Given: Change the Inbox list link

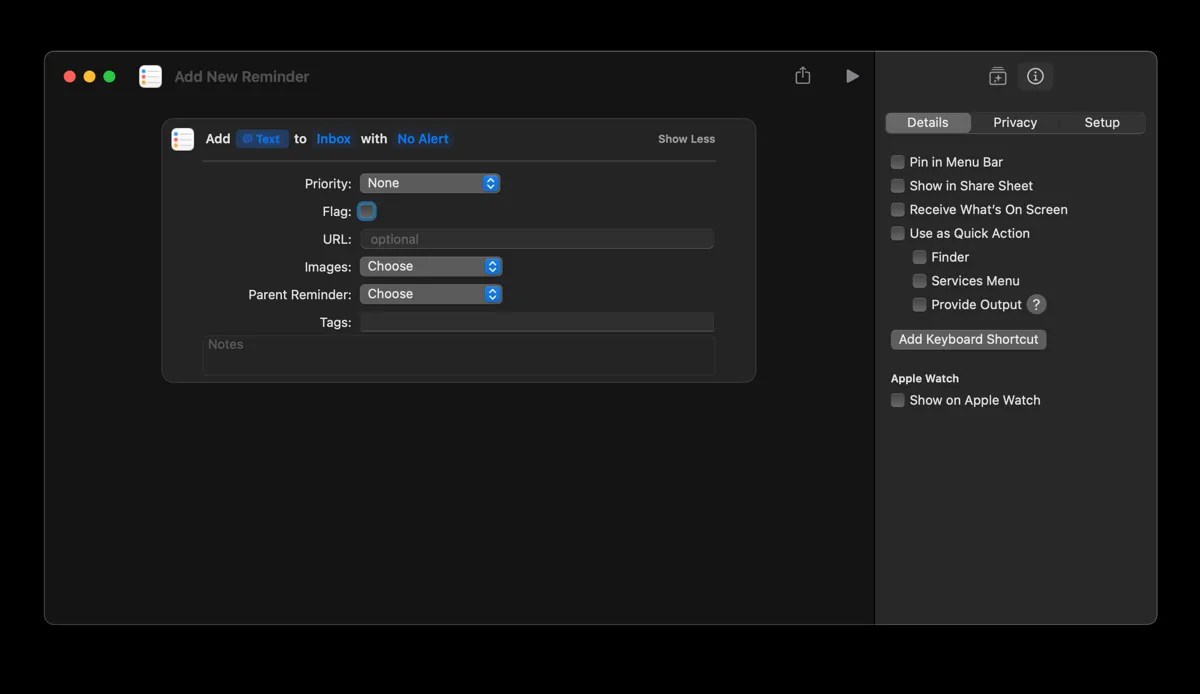Looking at the screenshot, I should pyautogui.click(x=333, y=138).
